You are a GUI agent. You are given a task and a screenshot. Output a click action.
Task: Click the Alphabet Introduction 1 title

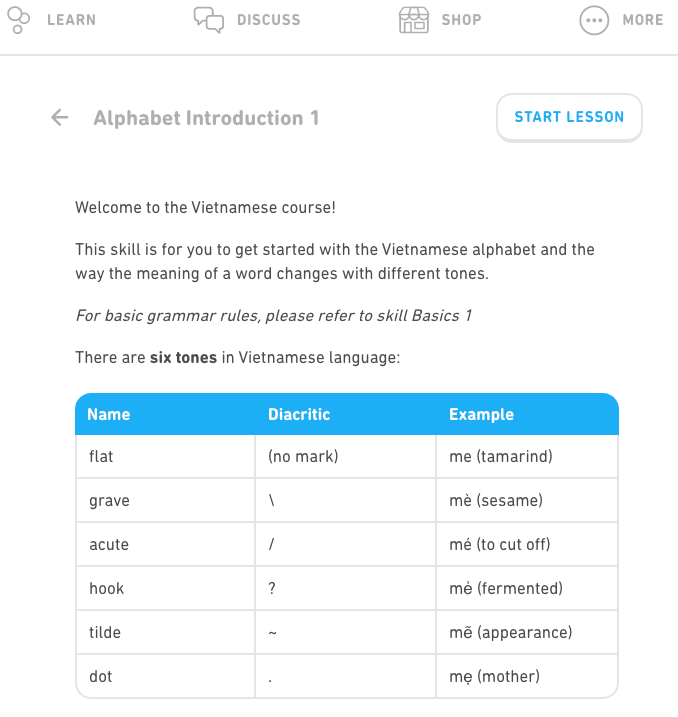click(x=206, y=118)
